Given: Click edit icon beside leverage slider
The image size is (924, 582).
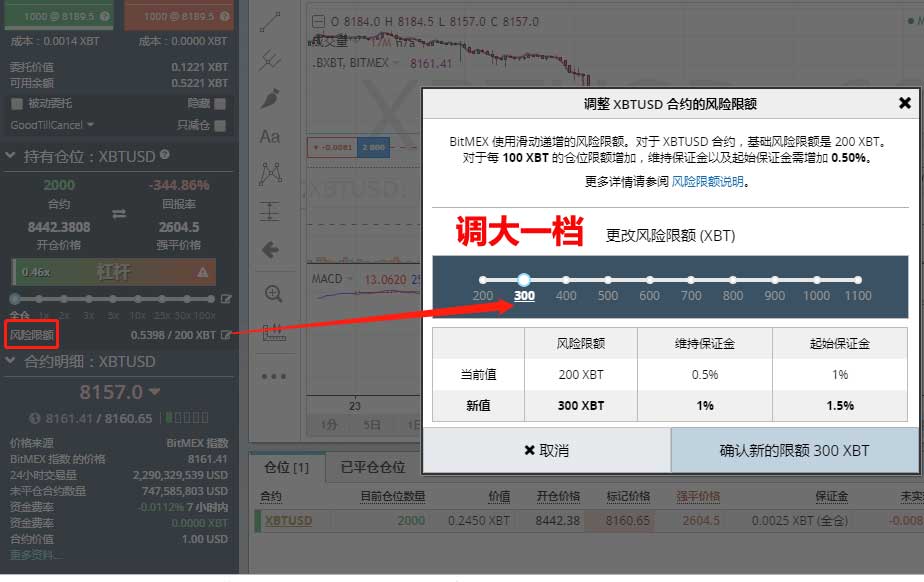Looking at the screenshot, I should [226, 299].
